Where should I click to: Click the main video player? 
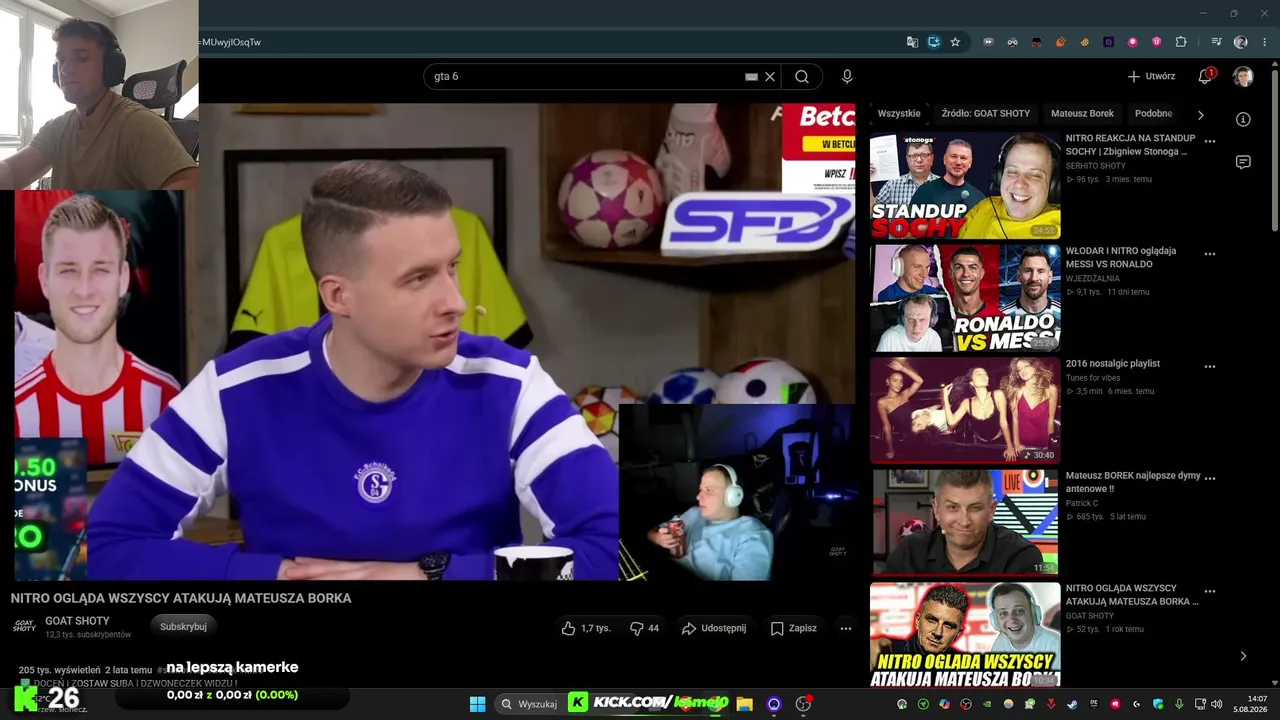435,341
